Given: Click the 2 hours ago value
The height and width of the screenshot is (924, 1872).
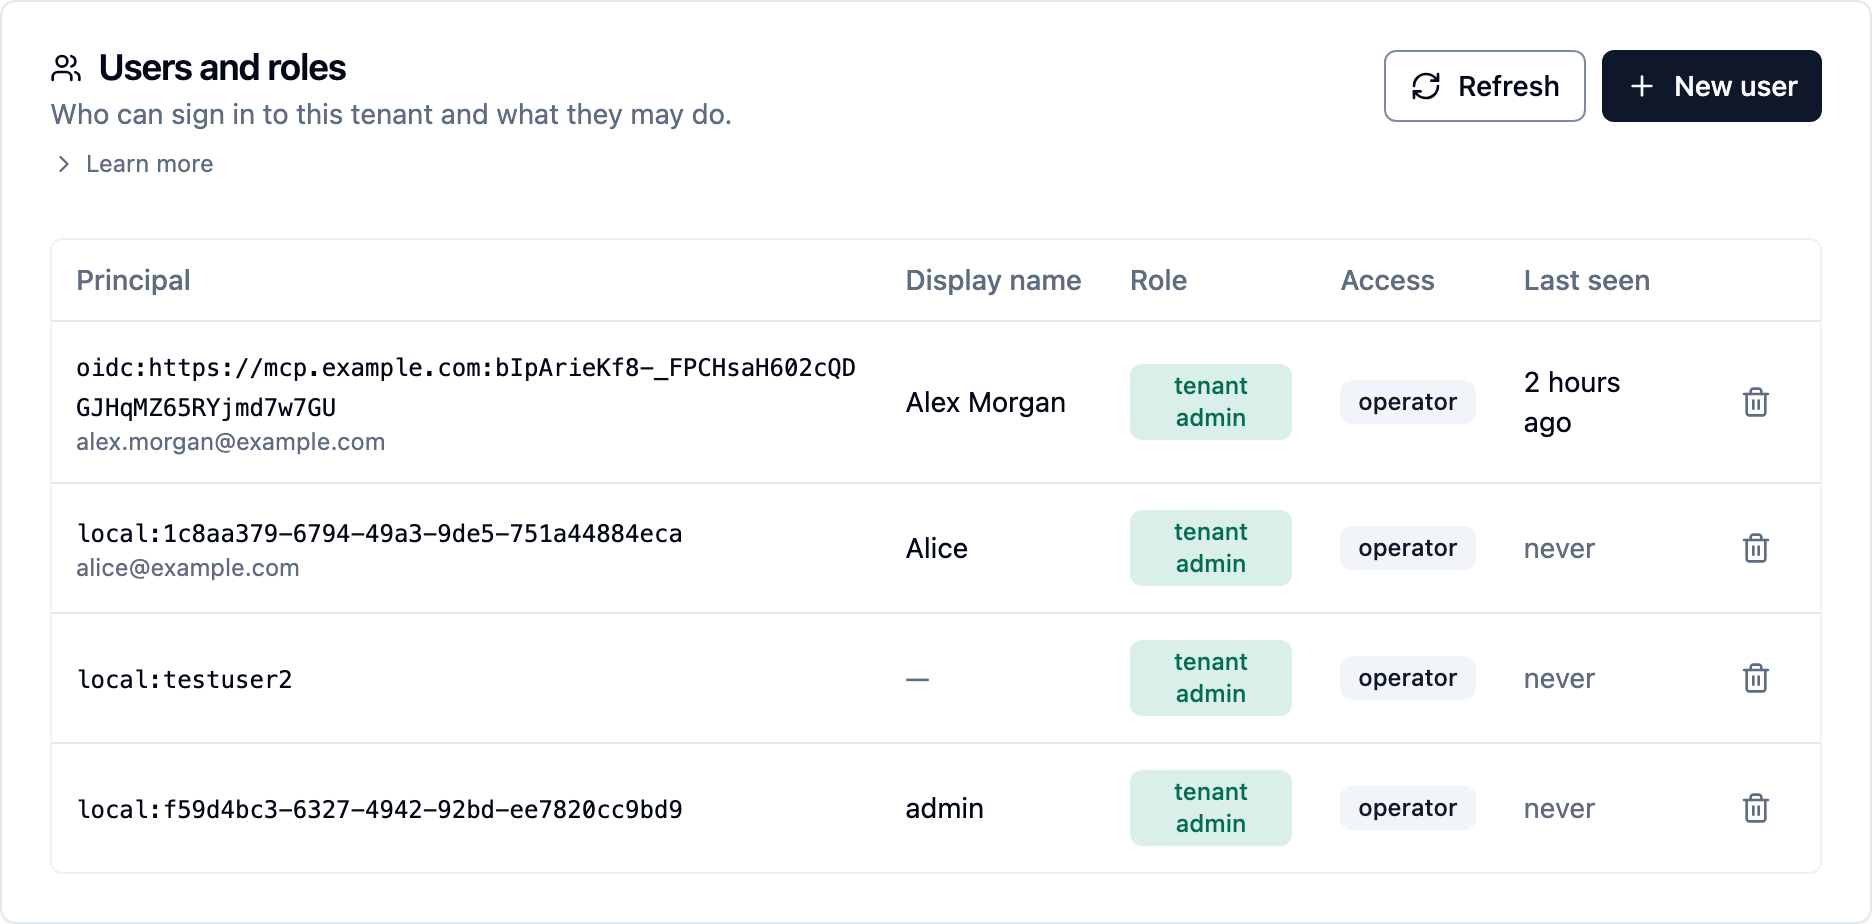Looking at the screenshot, I should tap(1572, 402).
